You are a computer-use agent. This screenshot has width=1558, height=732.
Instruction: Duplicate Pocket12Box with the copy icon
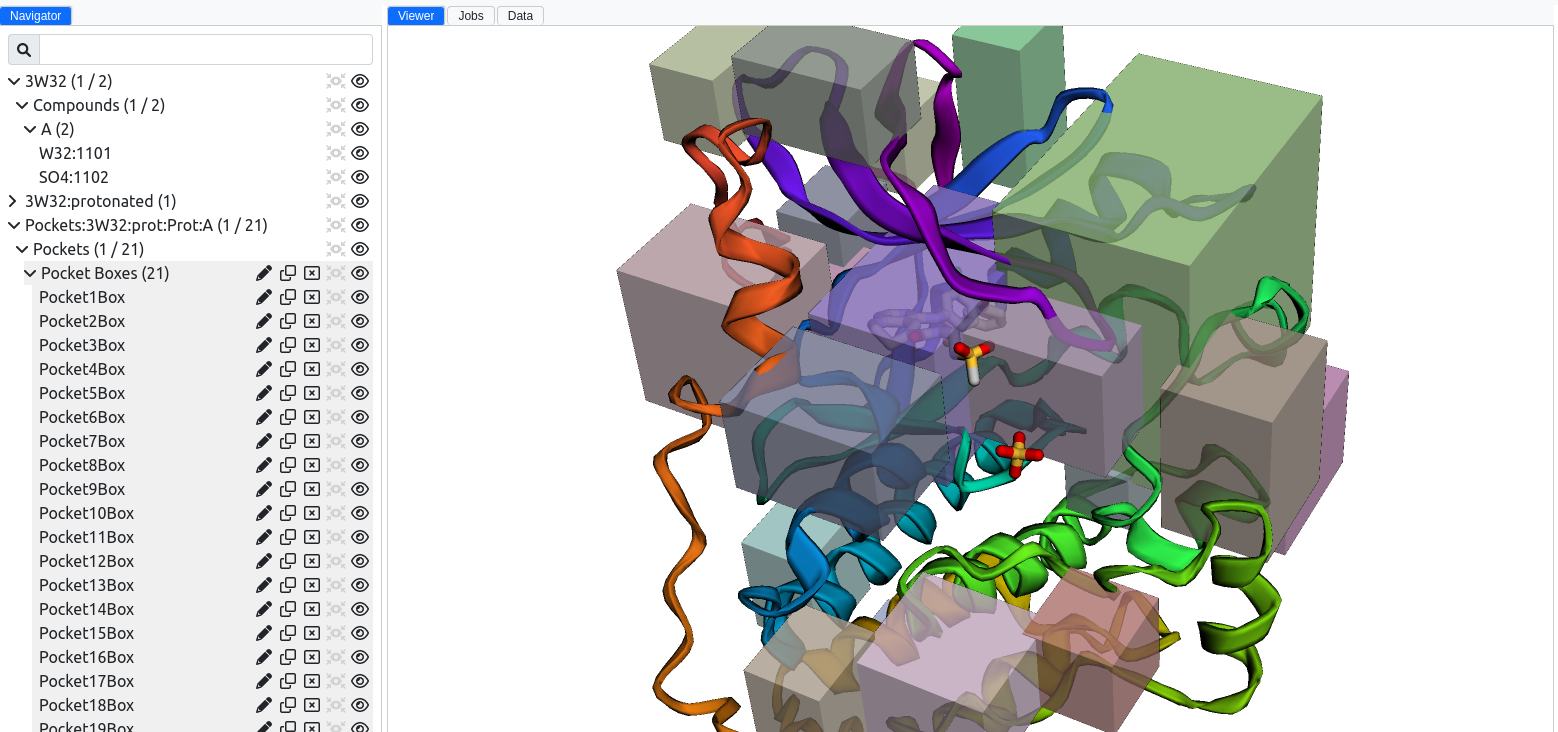288,561
